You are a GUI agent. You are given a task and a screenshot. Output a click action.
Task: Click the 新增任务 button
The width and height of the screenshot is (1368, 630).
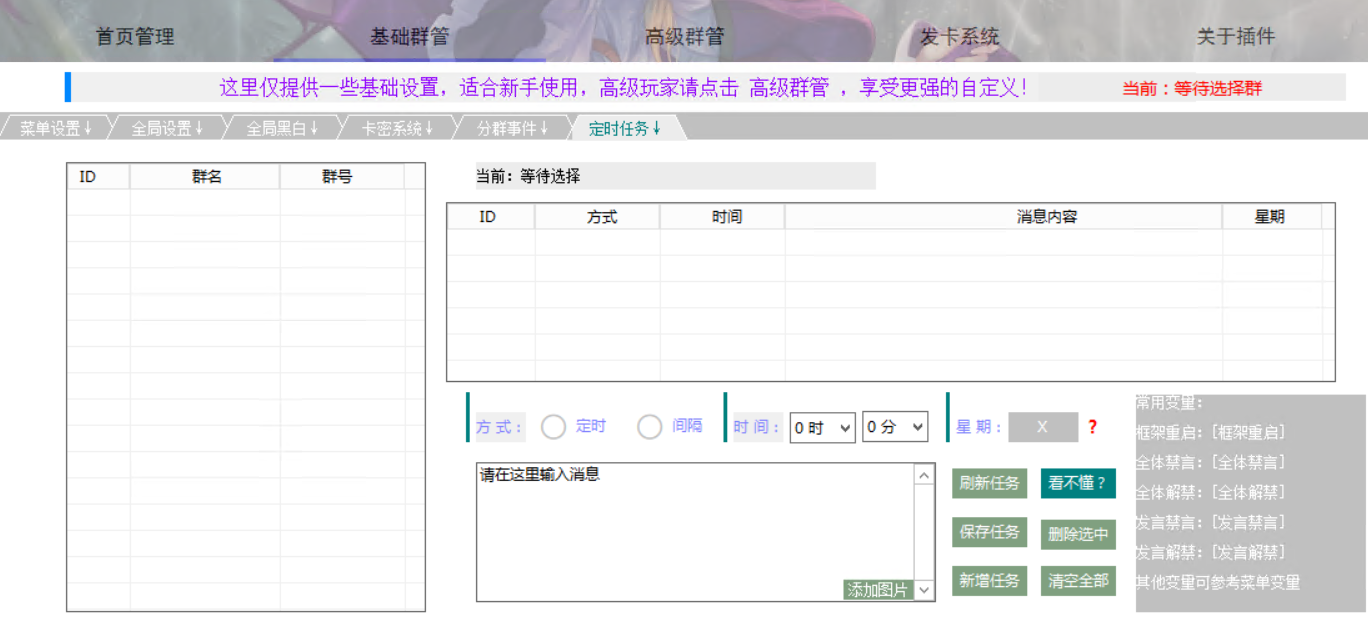(989, 581)
